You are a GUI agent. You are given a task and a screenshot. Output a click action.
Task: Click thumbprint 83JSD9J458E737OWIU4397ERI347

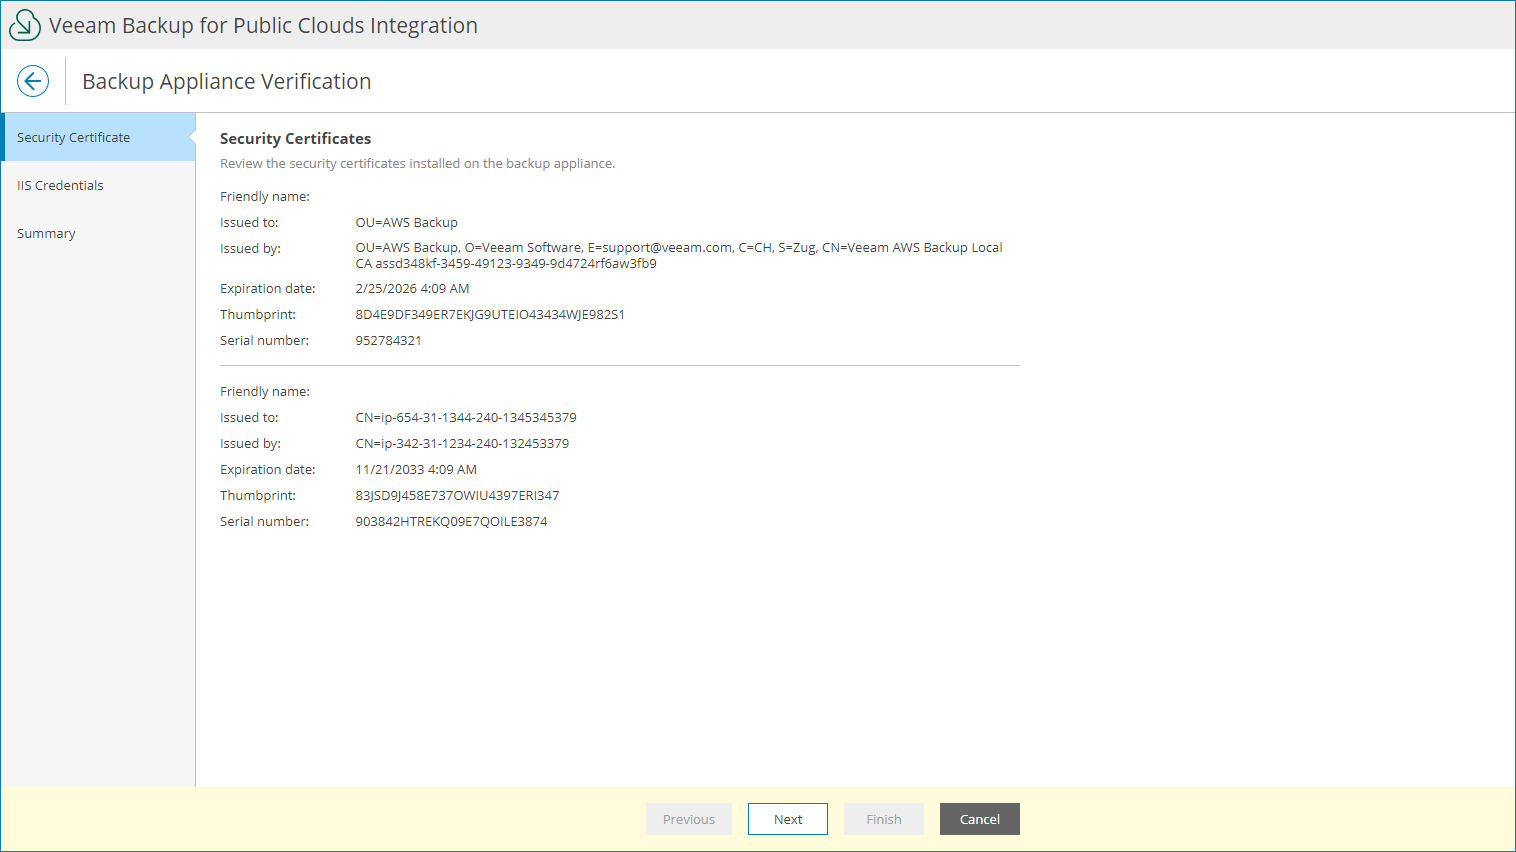click(457, 495)
